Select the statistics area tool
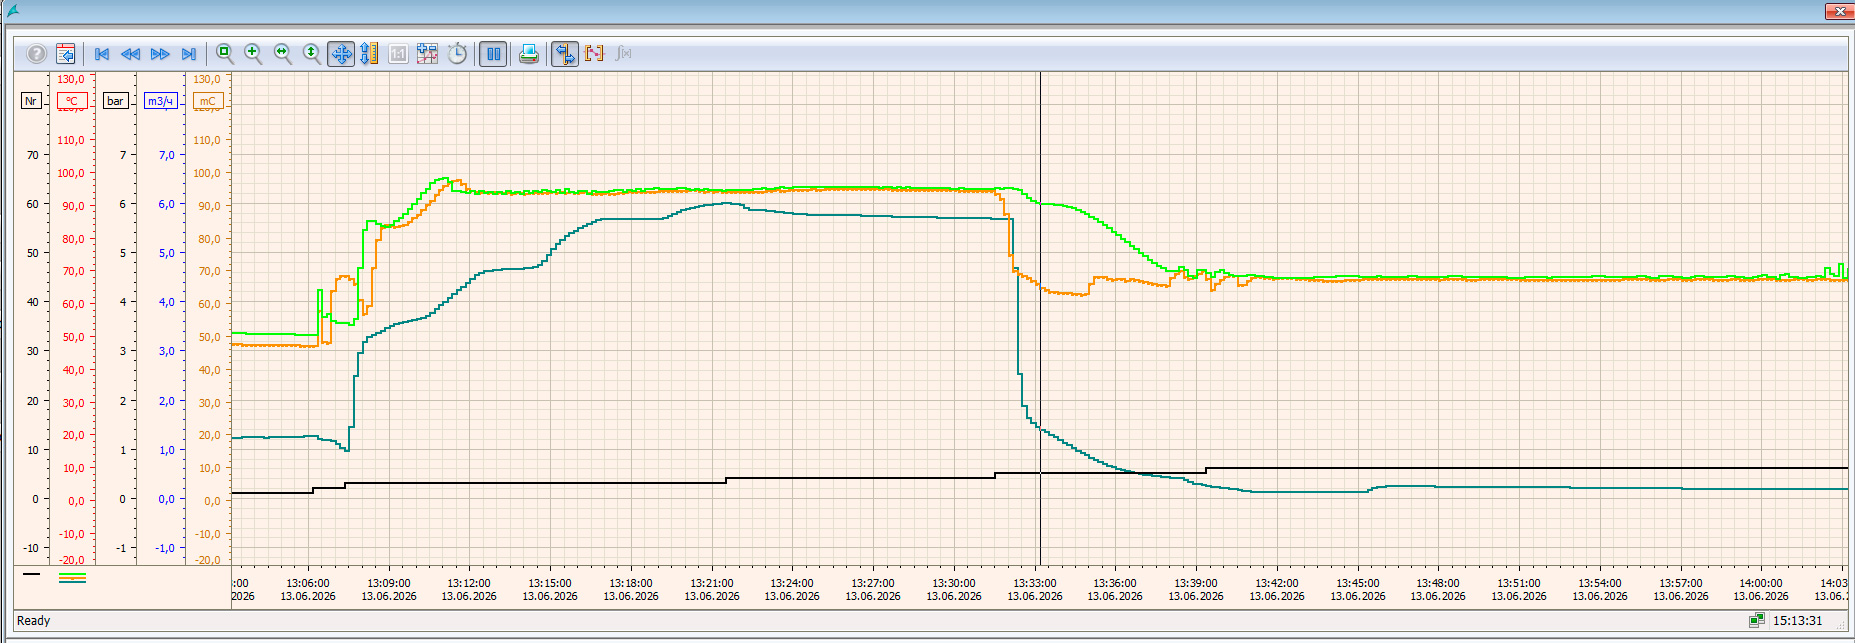 tap(595, 54)
